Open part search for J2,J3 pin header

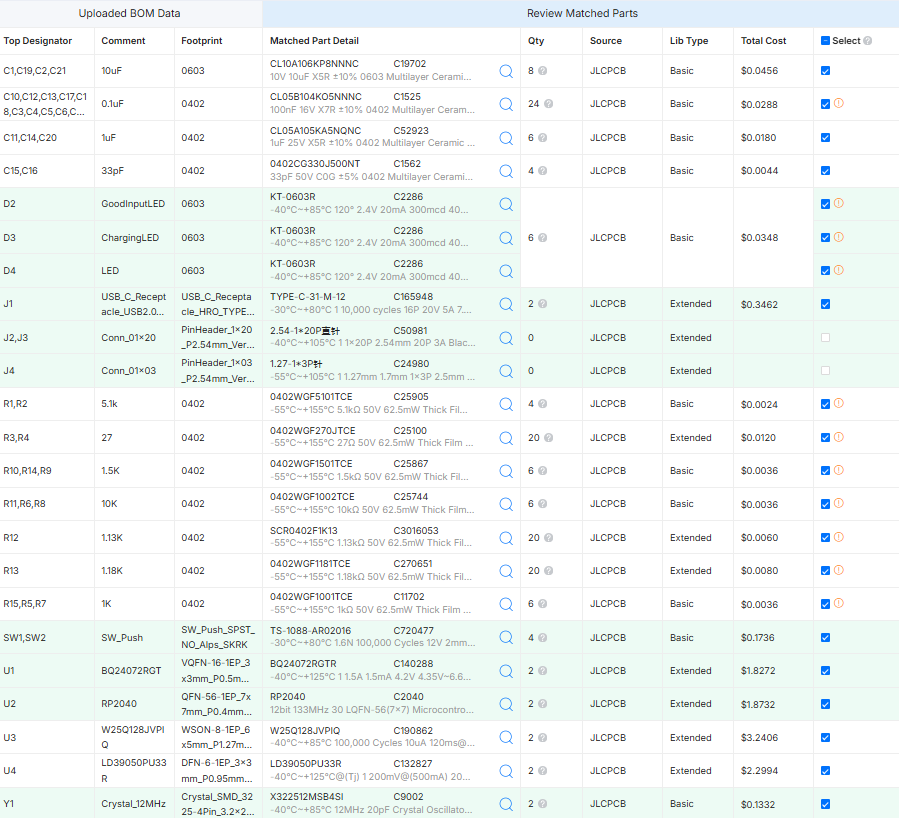506,338
